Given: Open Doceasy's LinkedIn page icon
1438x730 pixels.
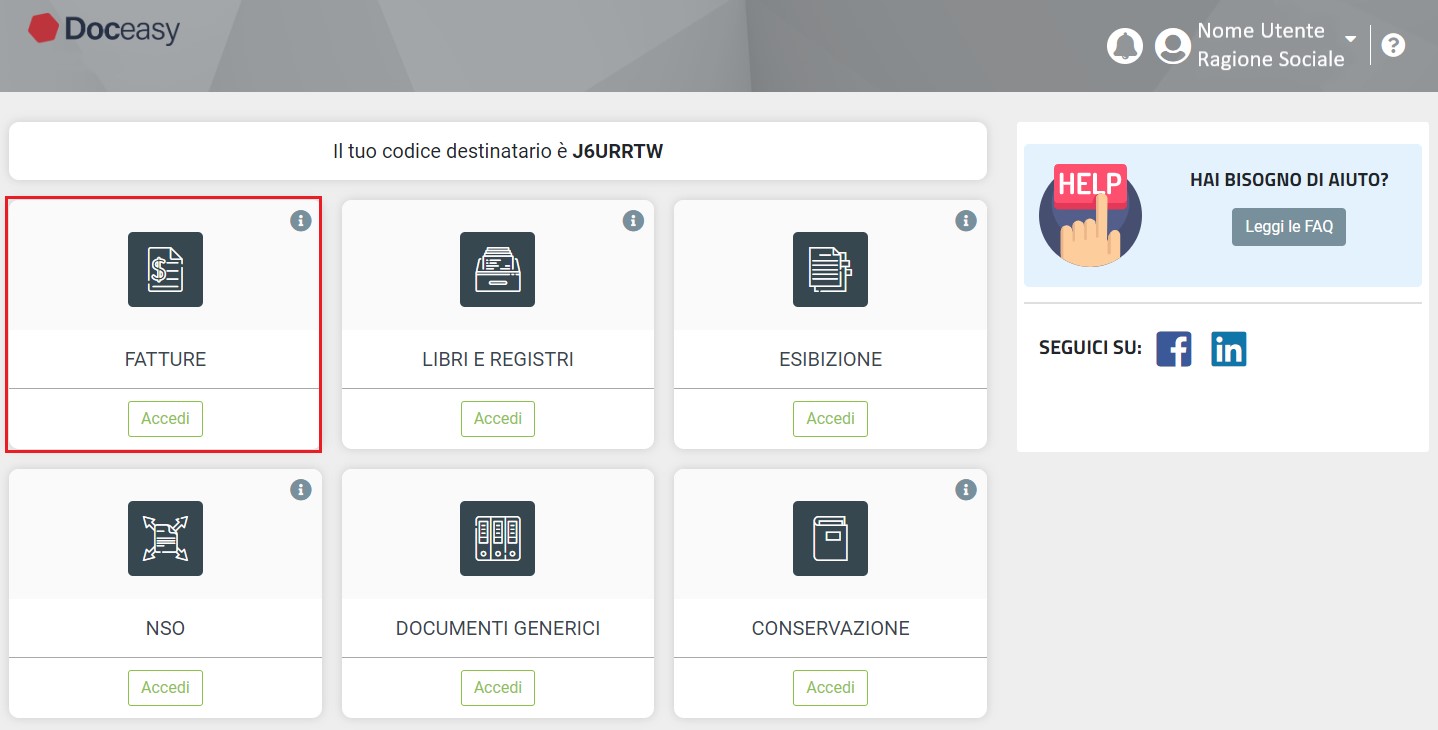Looking at the screenshot, I should tap(1228, 348).
